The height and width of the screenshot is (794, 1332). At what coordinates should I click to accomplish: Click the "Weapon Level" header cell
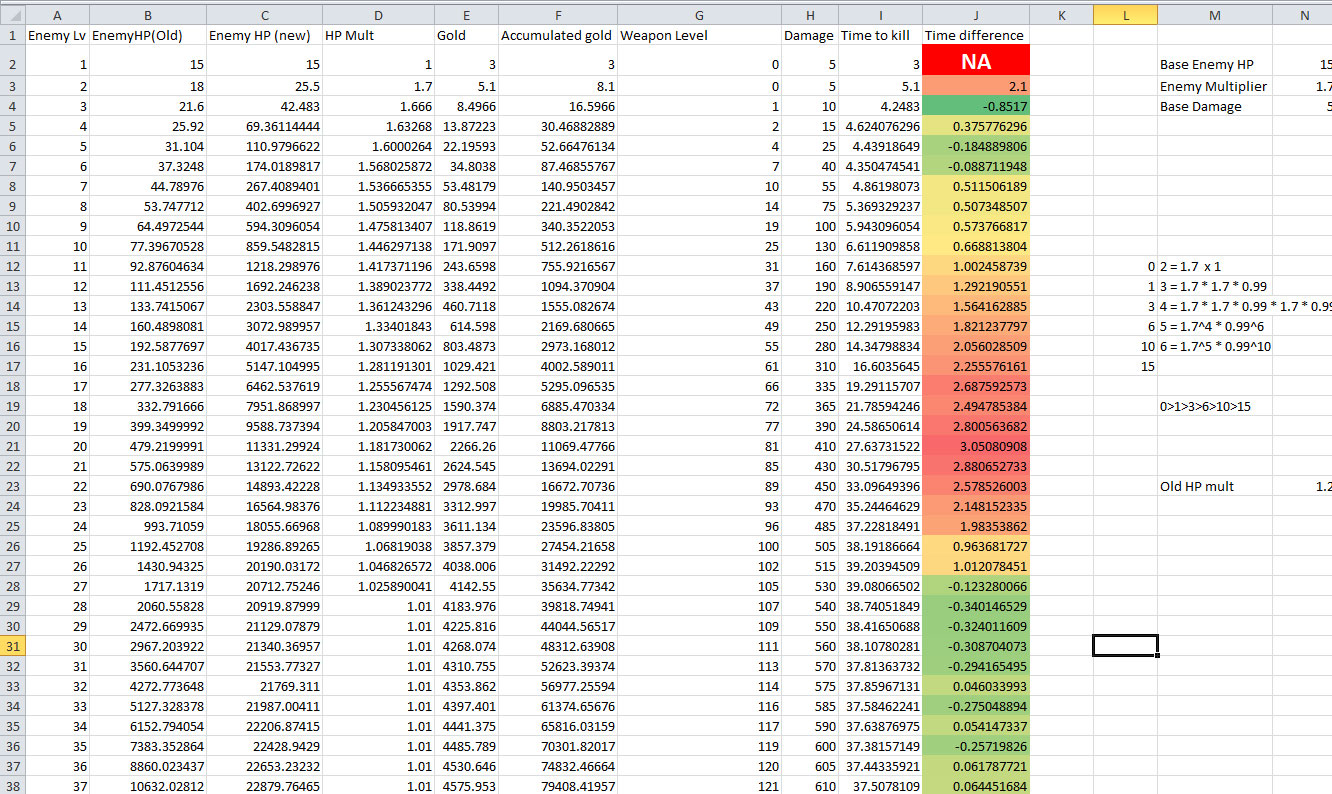pos(699,36)
